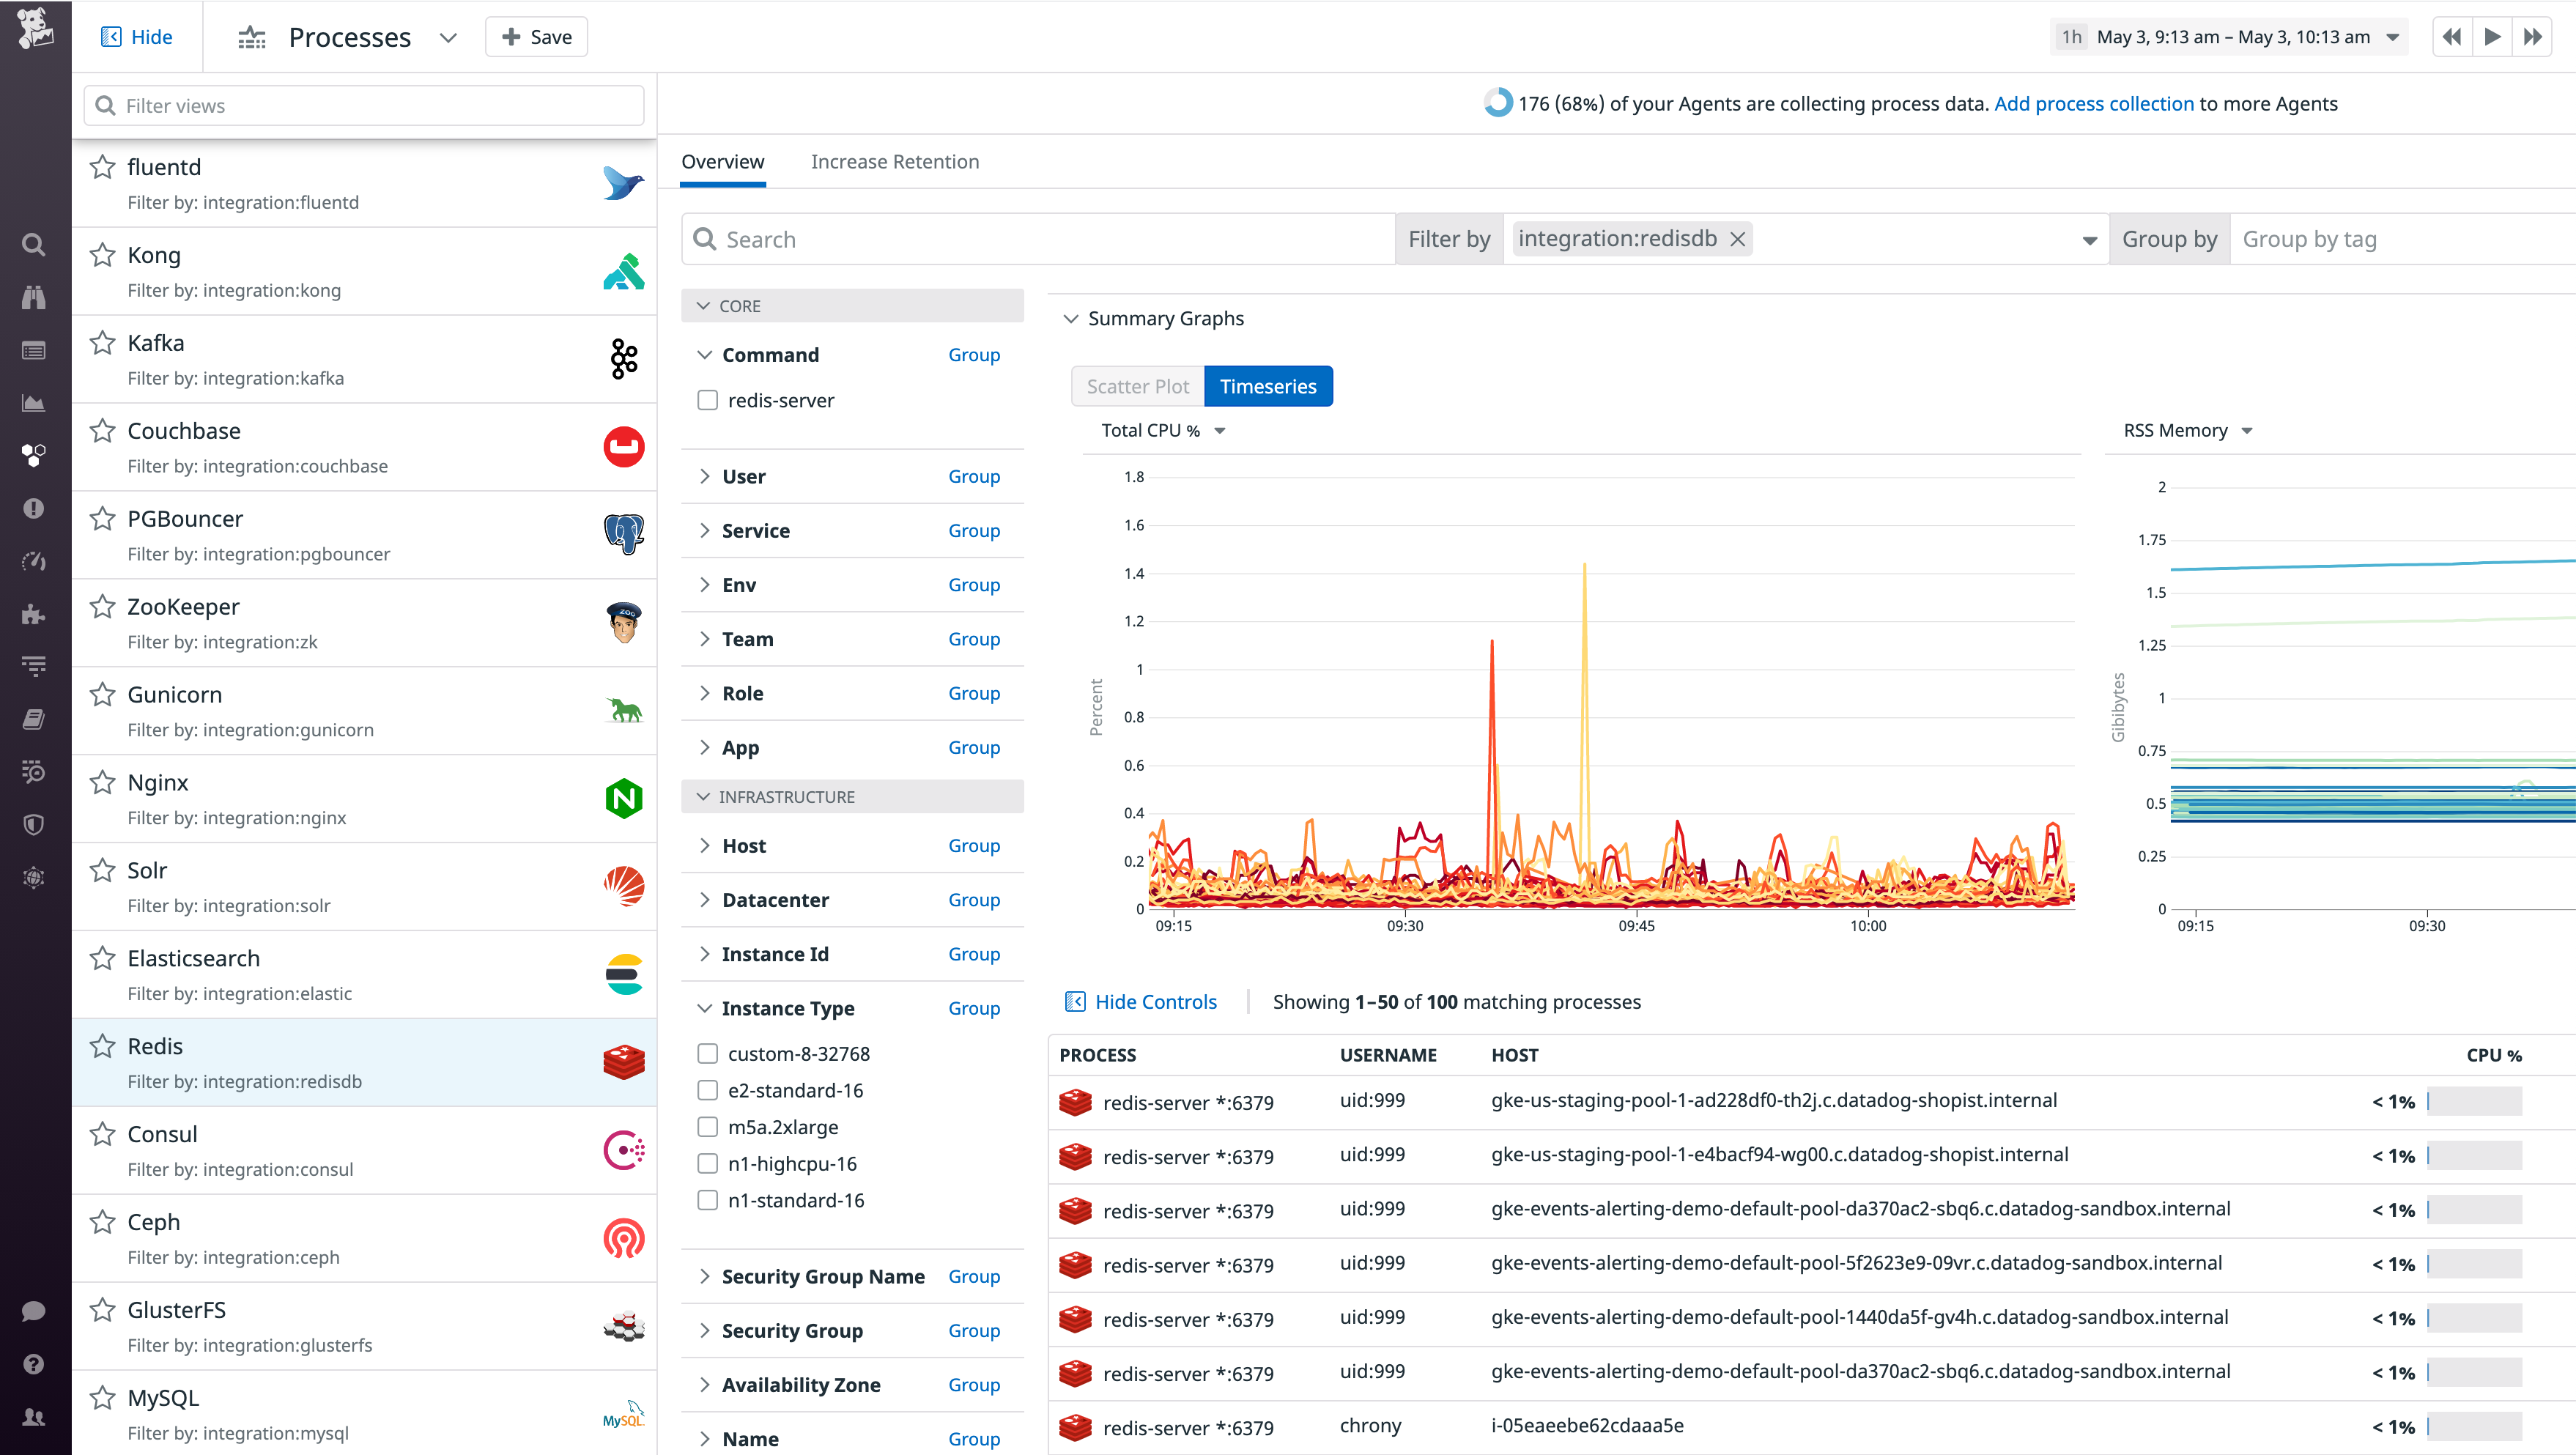
Task: Open the search magnifier in left navigation
Action: [x=33, y=244]
